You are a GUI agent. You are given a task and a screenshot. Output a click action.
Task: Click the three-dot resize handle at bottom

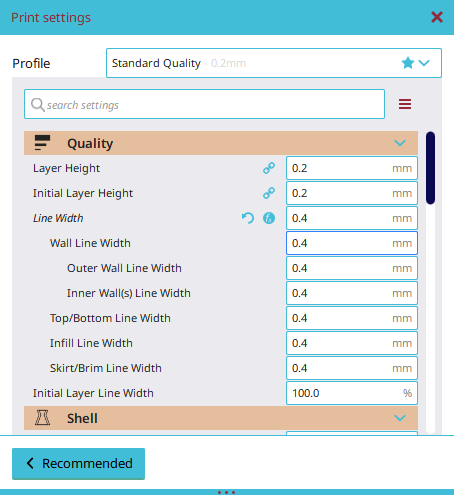(x=227, y=492)
